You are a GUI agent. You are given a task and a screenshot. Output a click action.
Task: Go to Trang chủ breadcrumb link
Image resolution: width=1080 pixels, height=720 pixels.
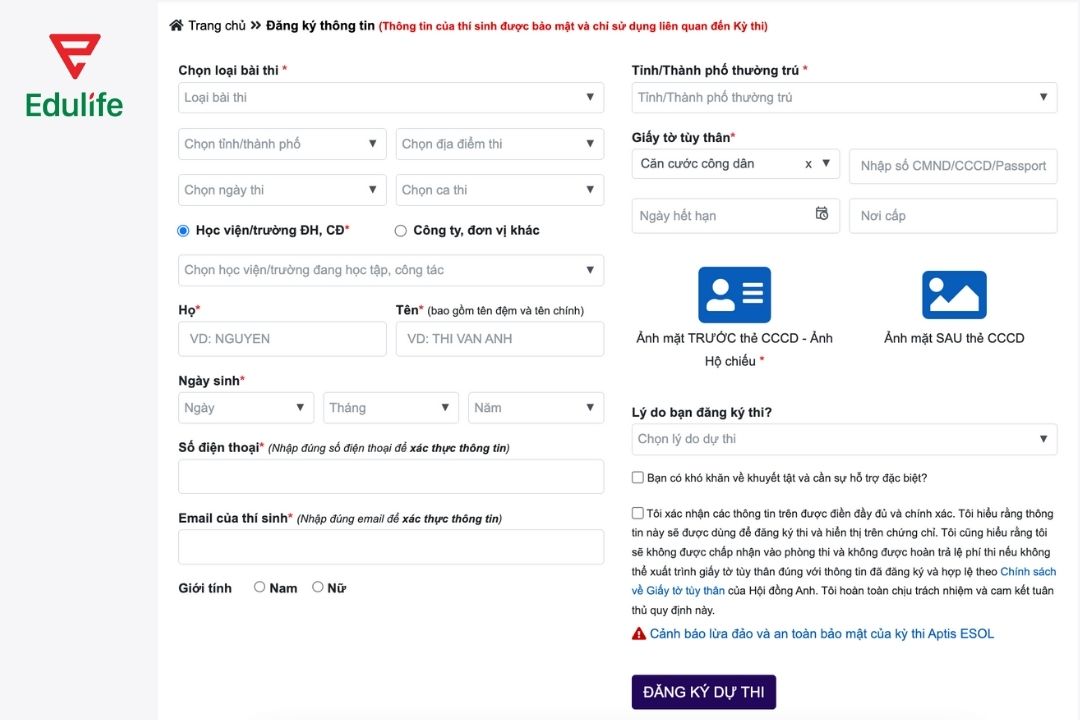pyautogui.click(x=217, y=26)
